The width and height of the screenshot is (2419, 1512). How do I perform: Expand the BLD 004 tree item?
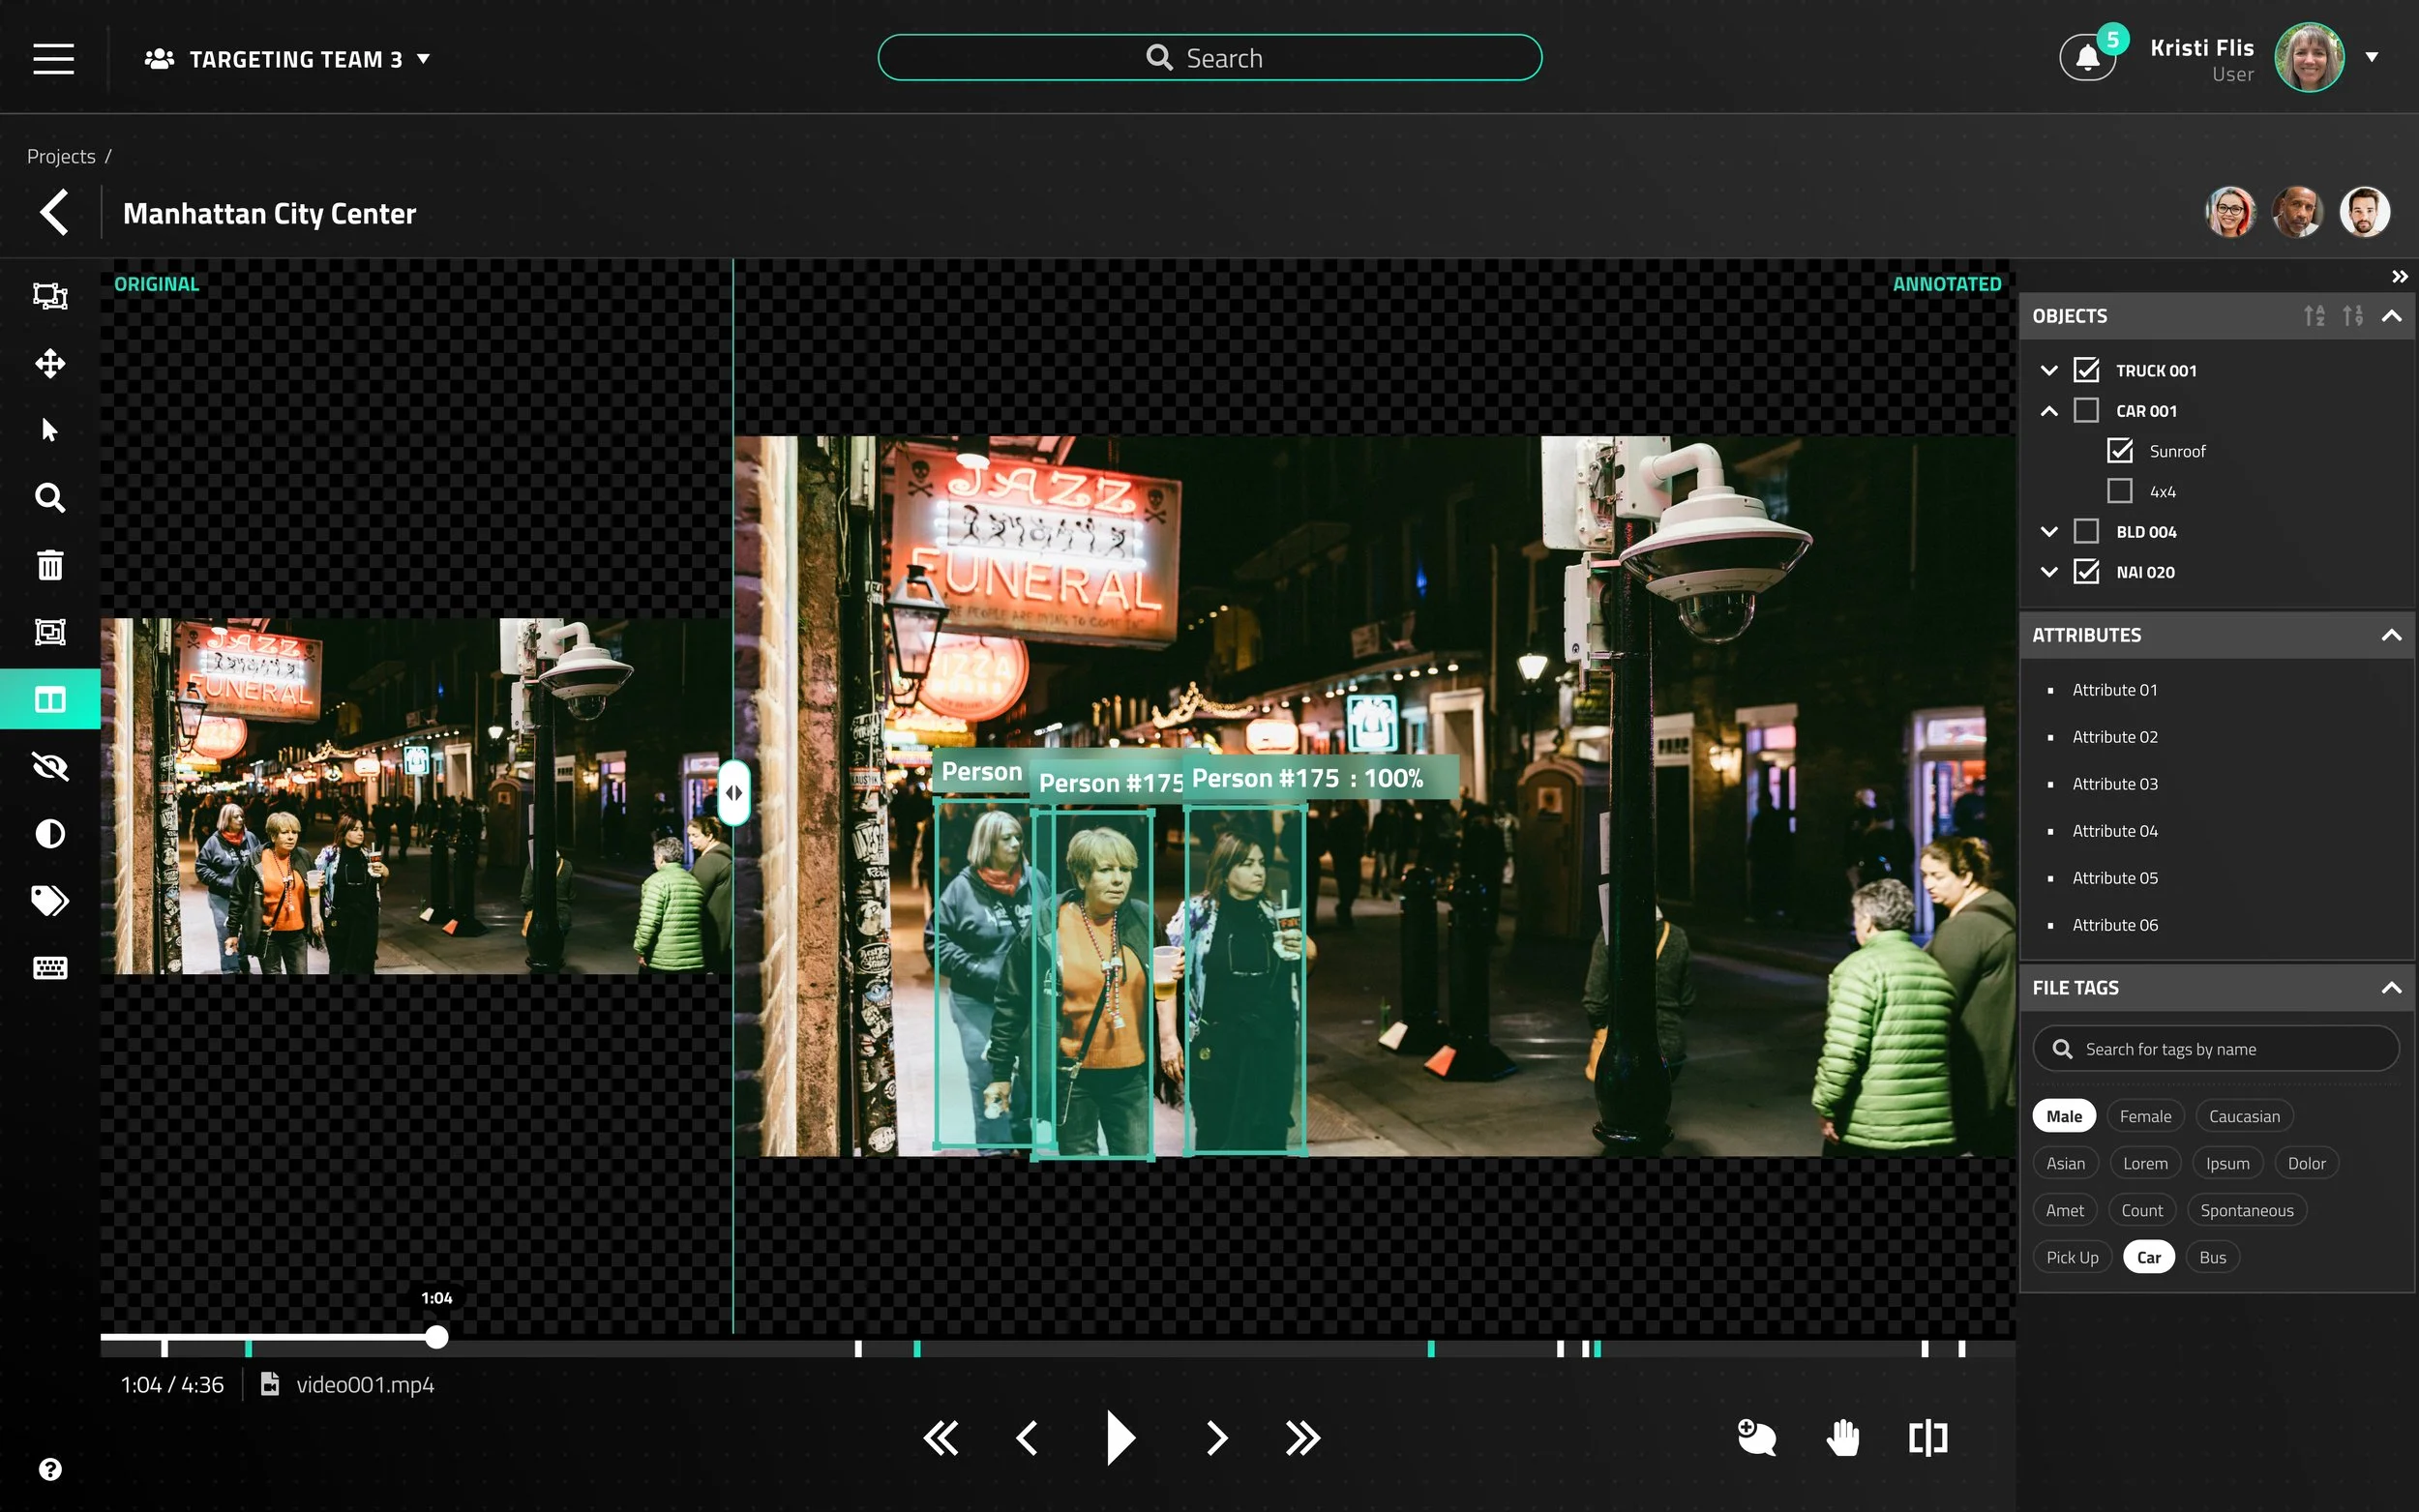click(x=2049, y=531)
